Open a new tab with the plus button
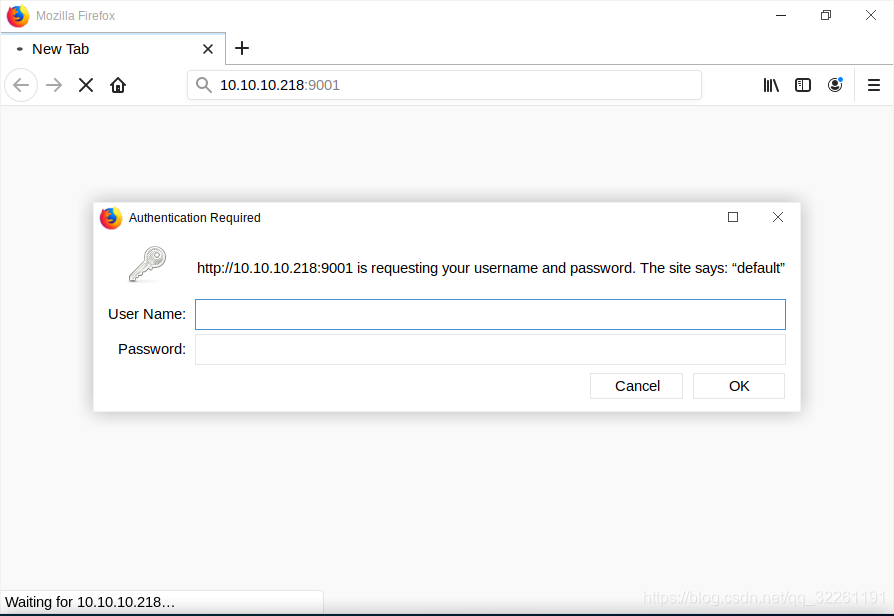Viewport: 894px width, 616px height. click(242, 48)
